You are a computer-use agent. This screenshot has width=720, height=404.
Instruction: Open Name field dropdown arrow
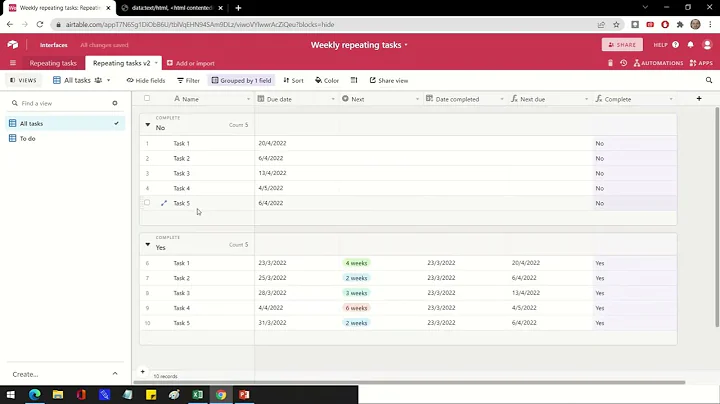point(248,99)
